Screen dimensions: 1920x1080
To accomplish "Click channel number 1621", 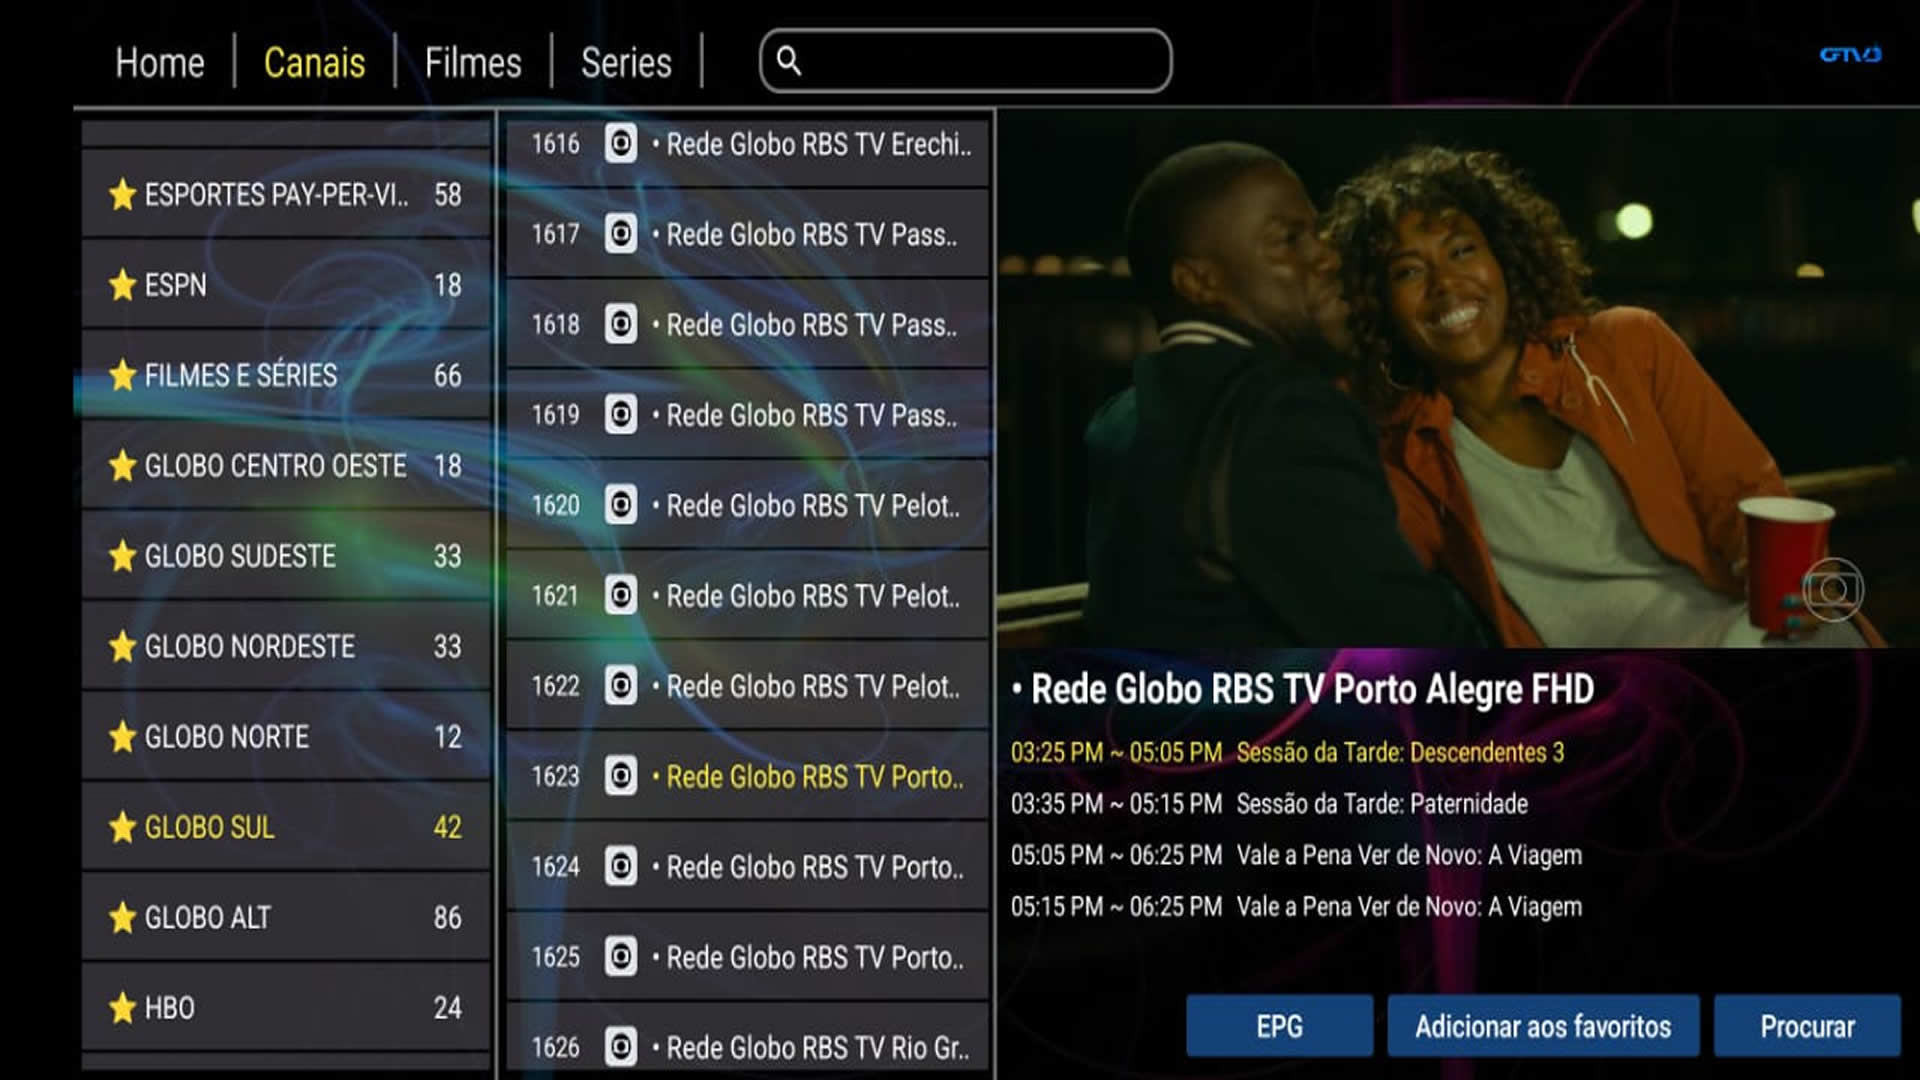I will coord(556,595).
